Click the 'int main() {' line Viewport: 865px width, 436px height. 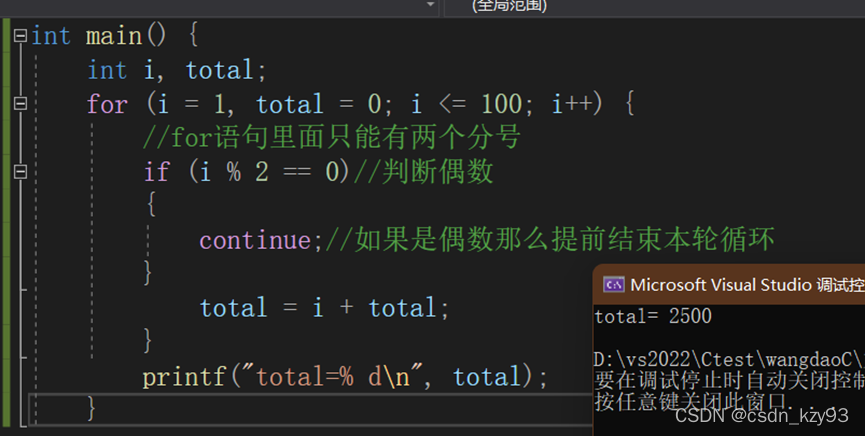click(x=115, y=36)
